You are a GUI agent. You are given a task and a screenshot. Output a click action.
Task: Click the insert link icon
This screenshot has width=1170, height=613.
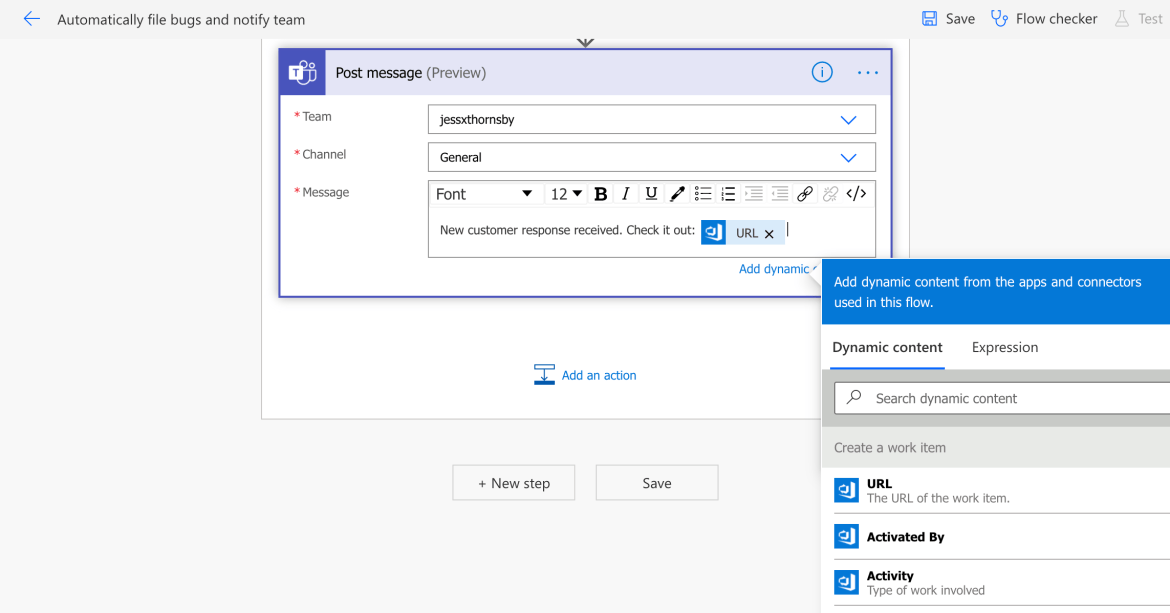coord(805,194)
